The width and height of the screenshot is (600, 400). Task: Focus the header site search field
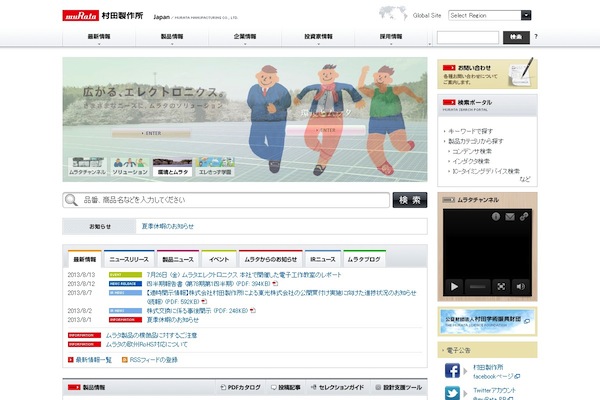pyautogui.click(x=468, y=38)
